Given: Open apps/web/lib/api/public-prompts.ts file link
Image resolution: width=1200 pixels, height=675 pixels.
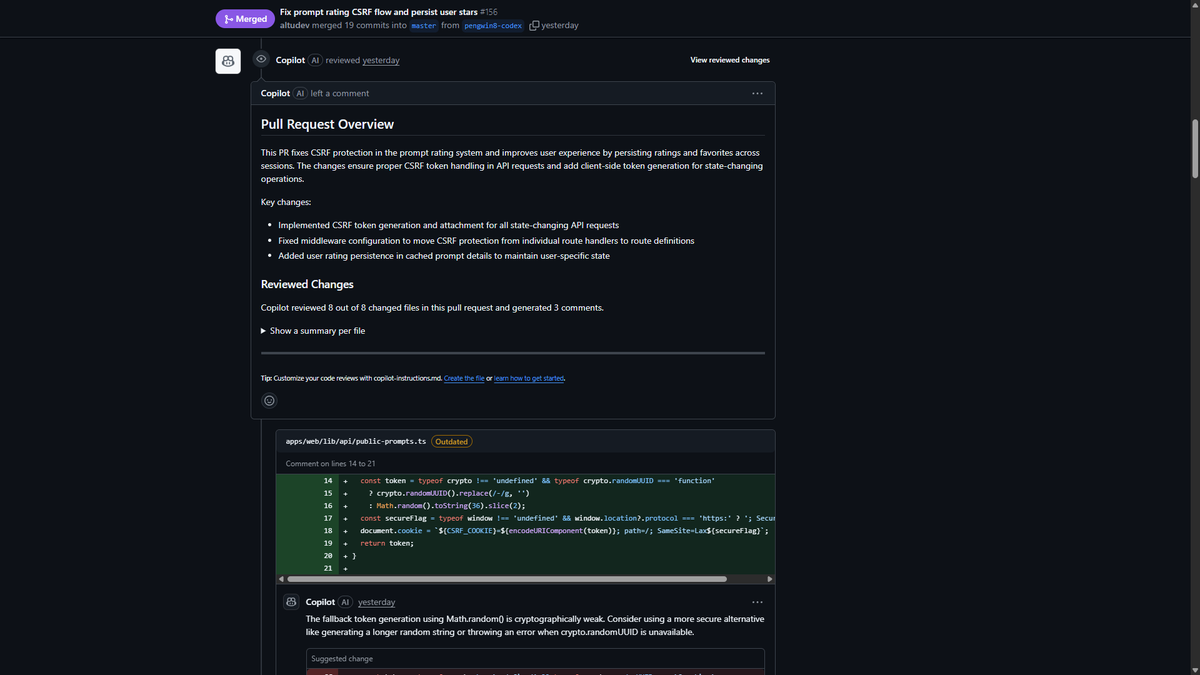Looking at the screenshot, I should [x=356, y=441].
